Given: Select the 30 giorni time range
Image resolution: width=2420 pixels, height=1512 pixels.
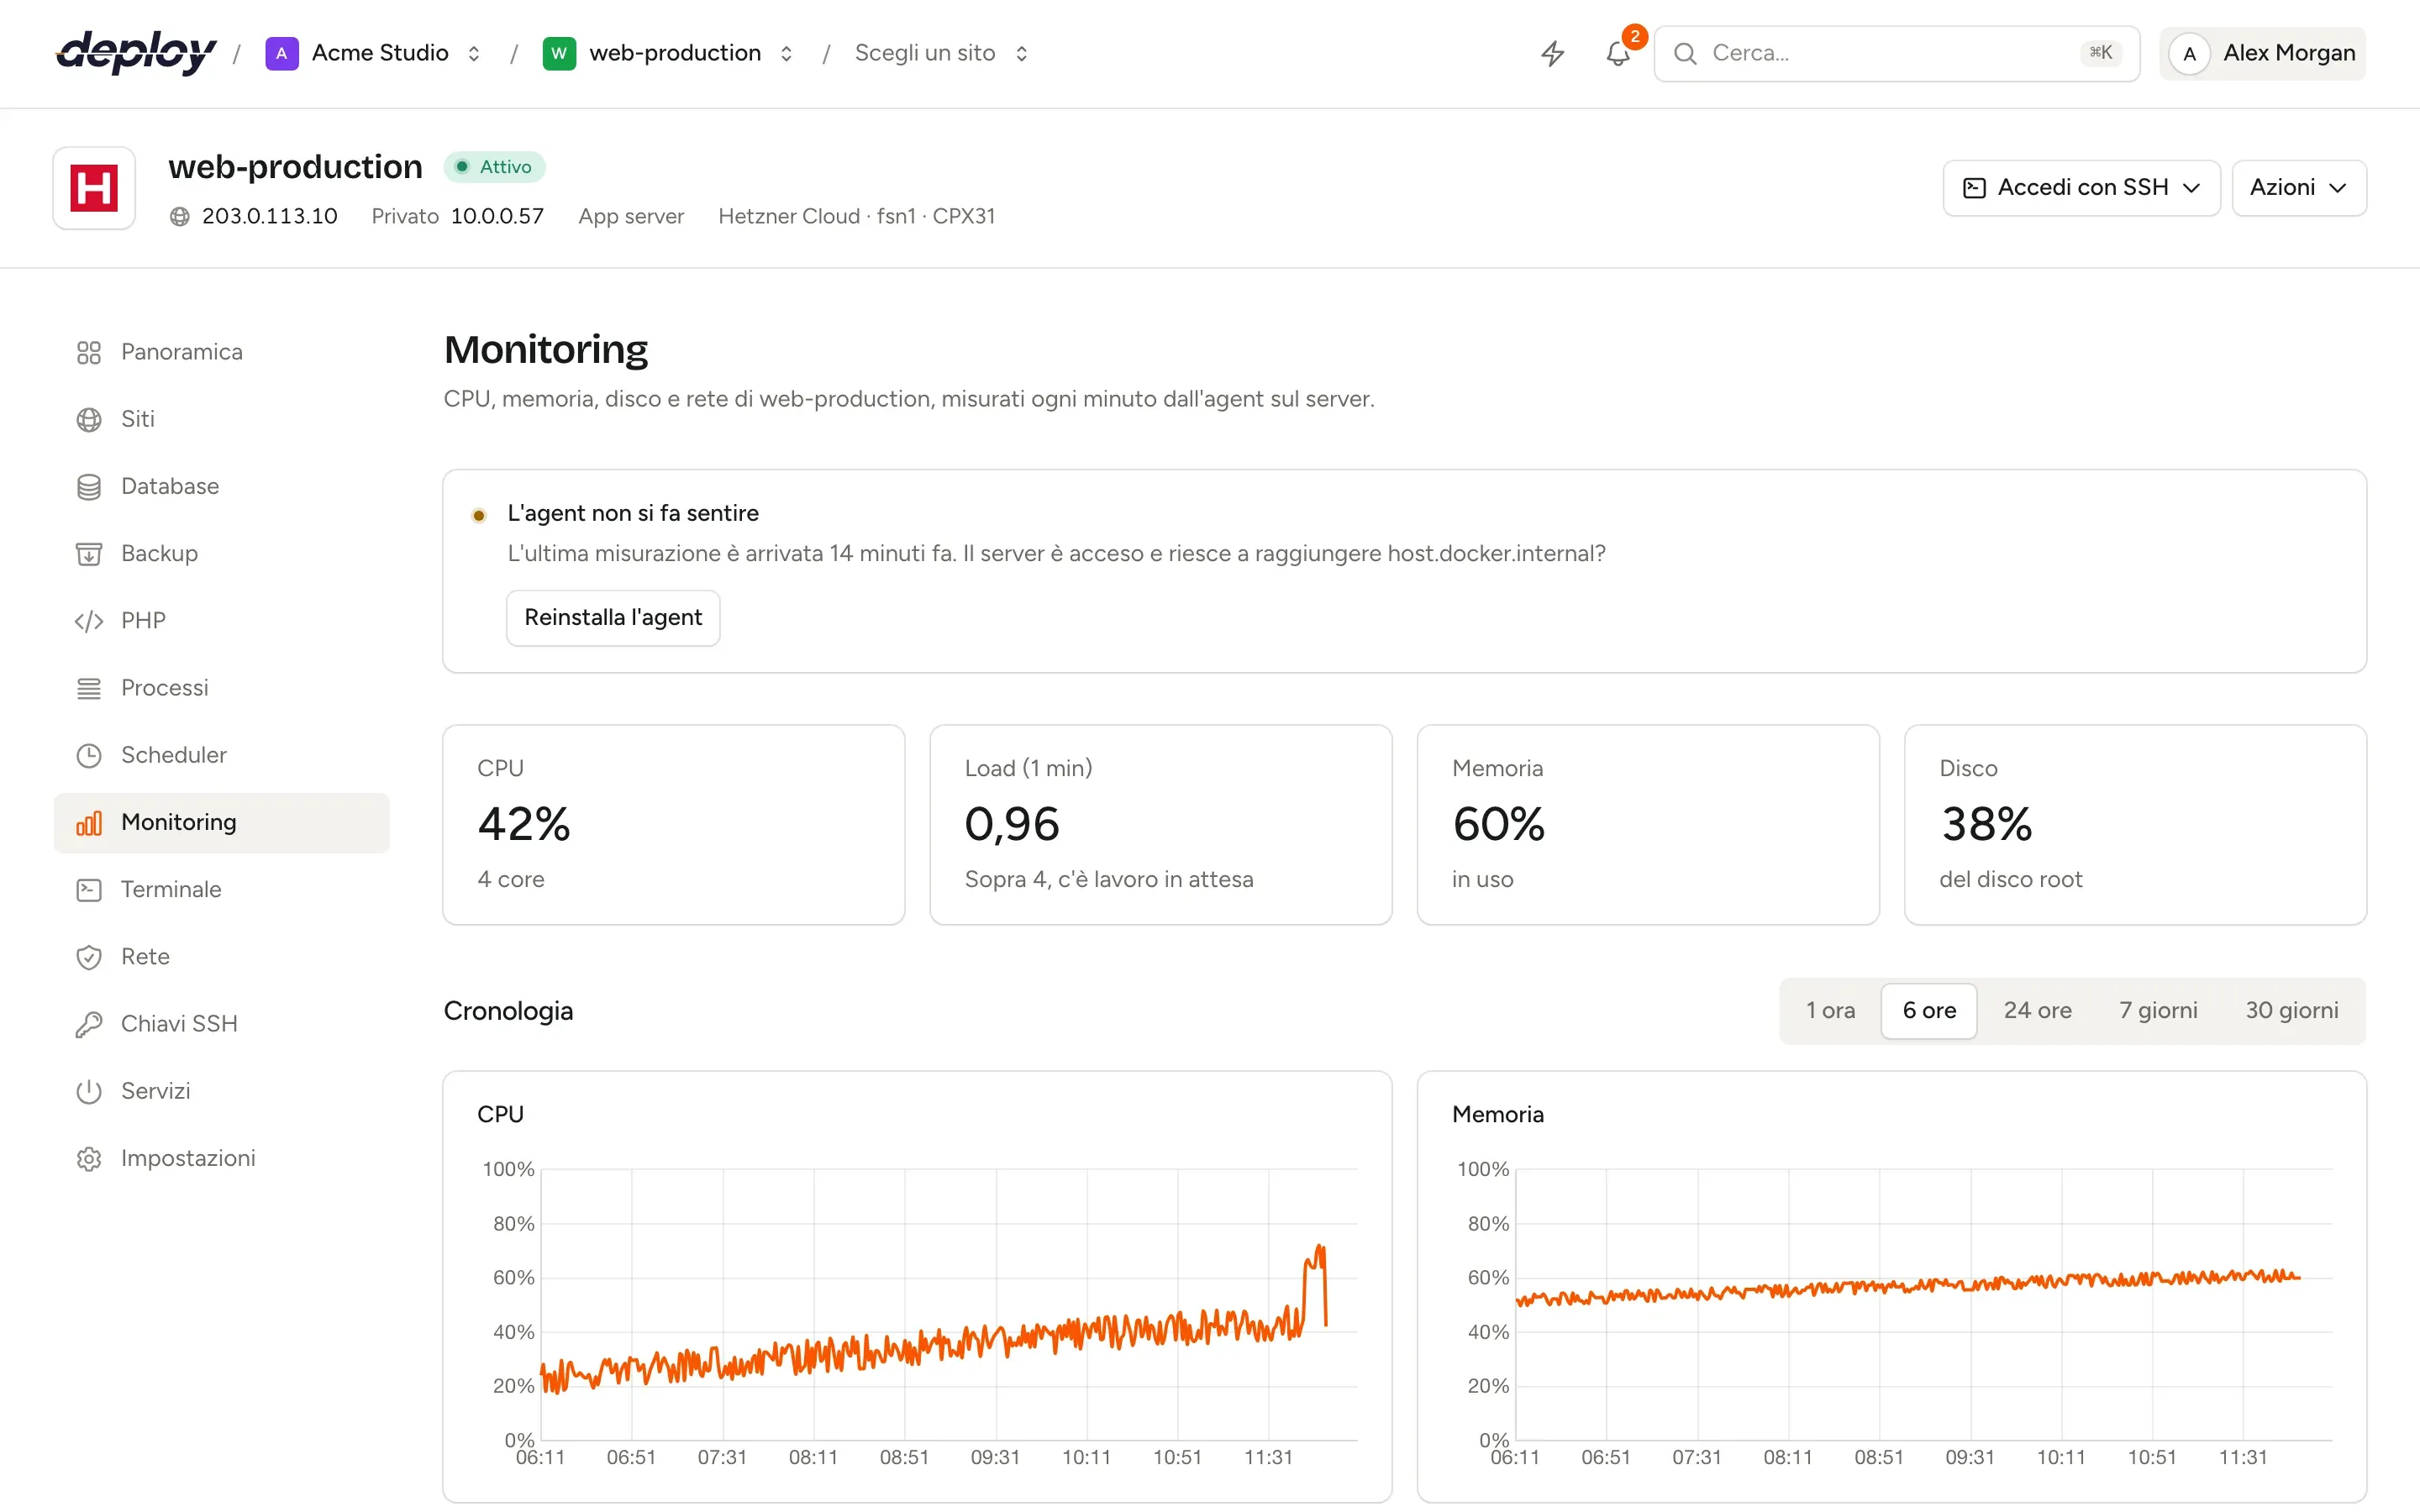Looking at the screenshot, I should [2291, 1010].
